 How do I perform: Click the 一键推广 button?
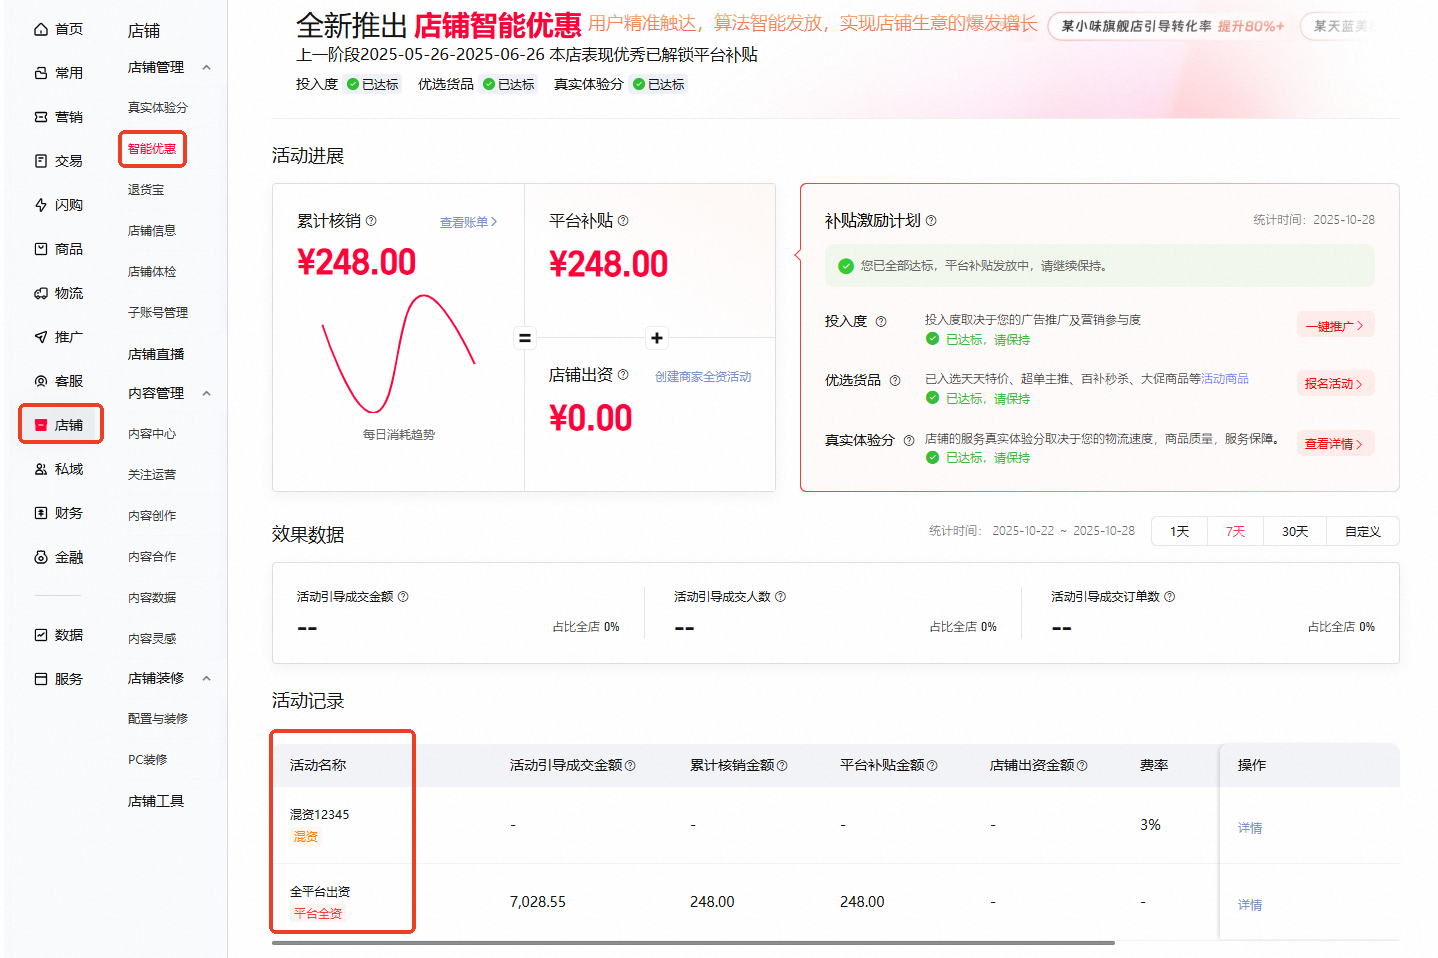click(1335, 326)
